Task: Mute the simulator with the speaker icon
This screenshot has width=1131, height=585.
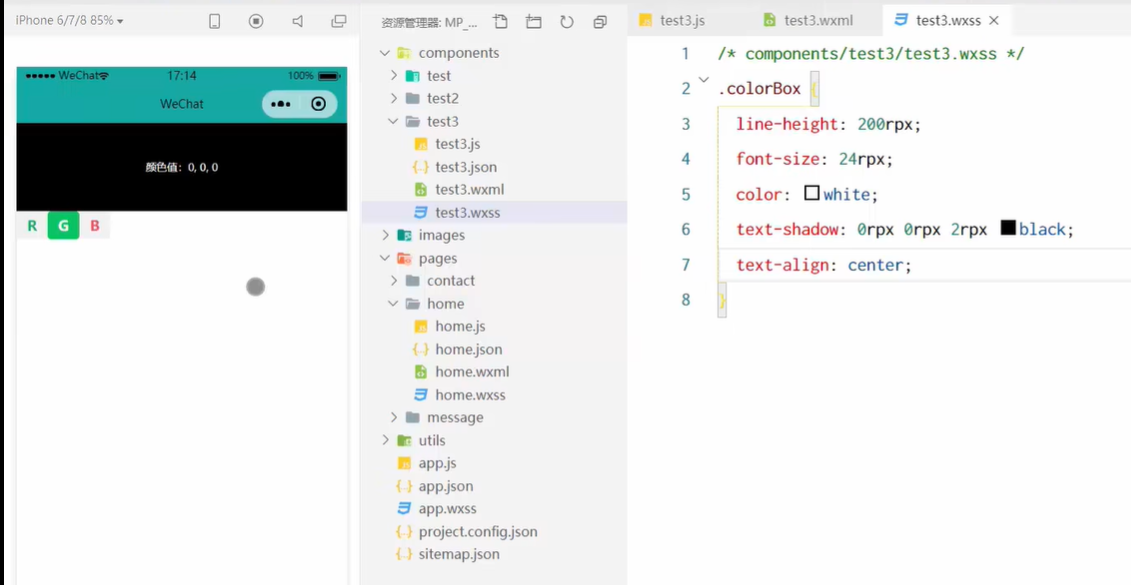Action: click(297, 22)
